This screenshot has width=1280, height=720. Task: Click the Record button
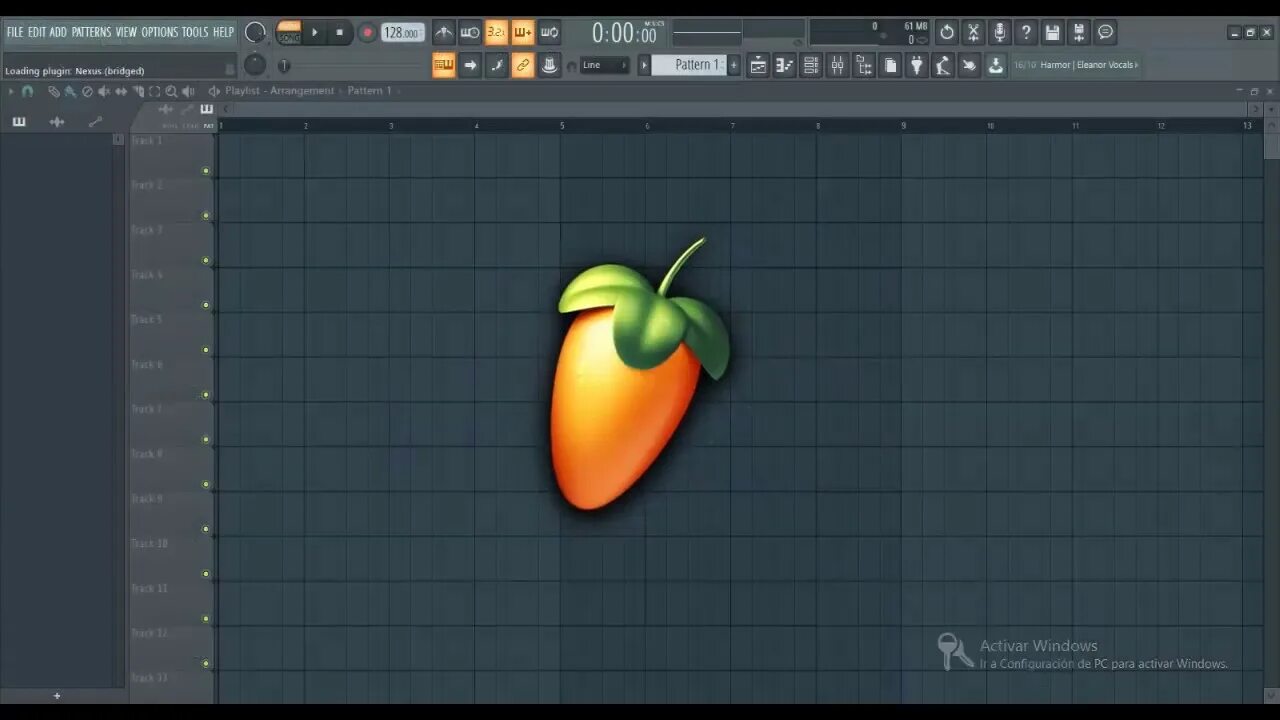tap(367, 32)
